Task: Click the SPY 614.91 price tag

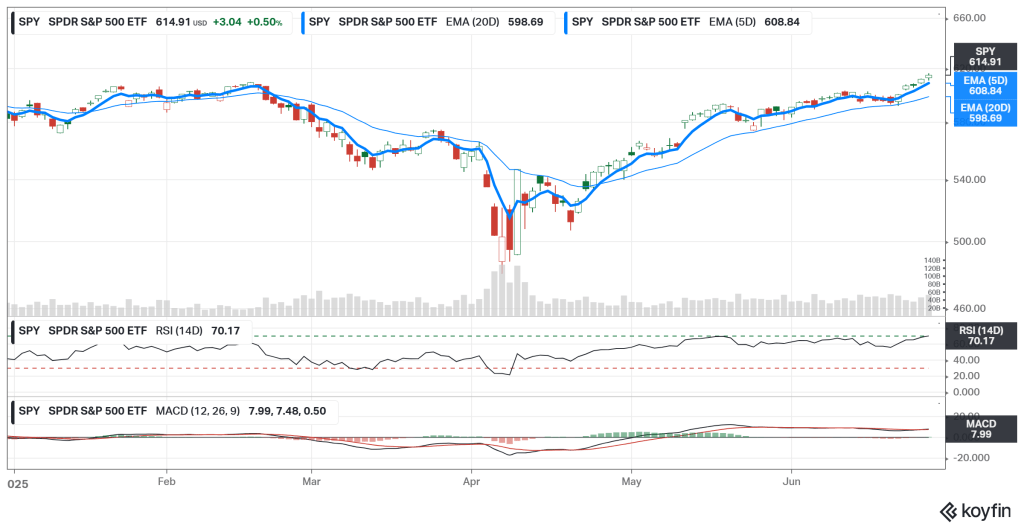Action: point(985,56)
